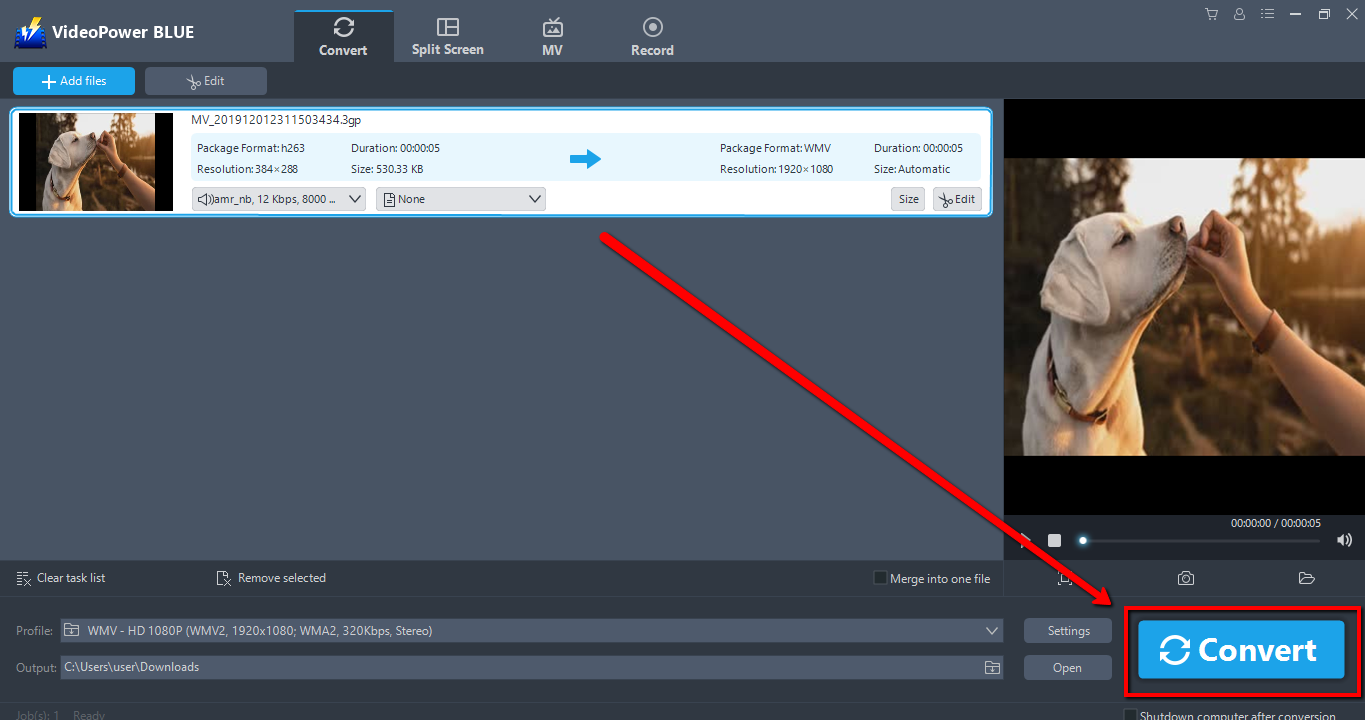1365x720 pixels.
Task: Click the VideoPower BLUE logo
Action: point(30,31)
